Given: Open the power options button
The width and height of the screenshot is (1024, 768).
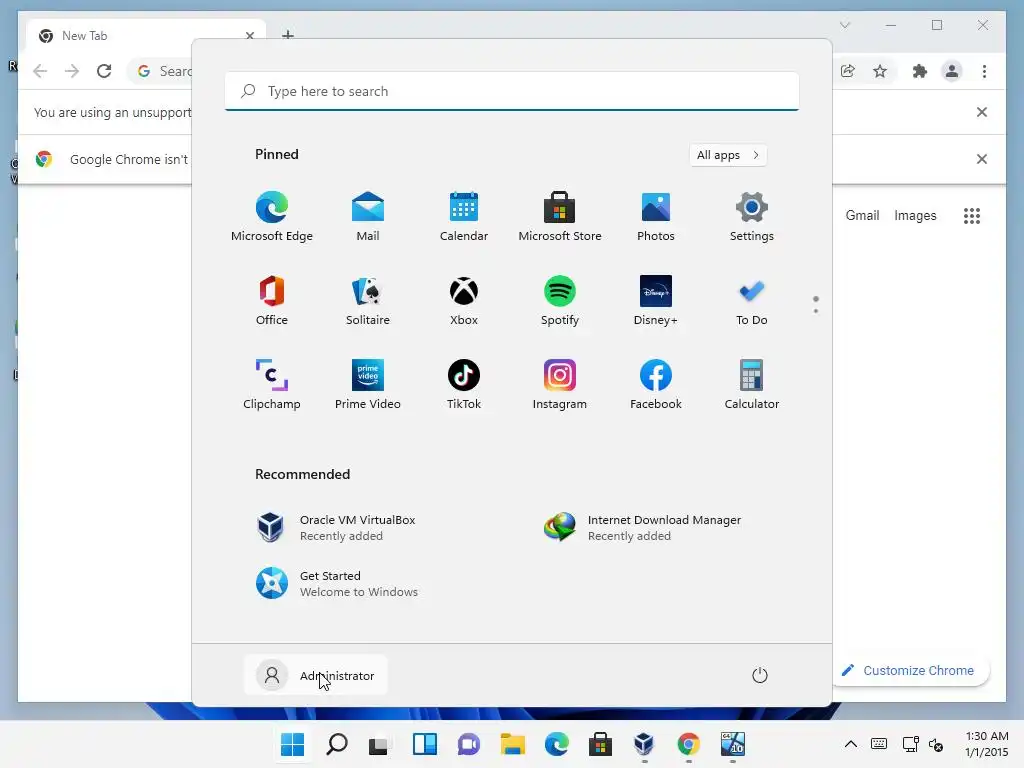Looking at the screenshot, I should (760, 675).
